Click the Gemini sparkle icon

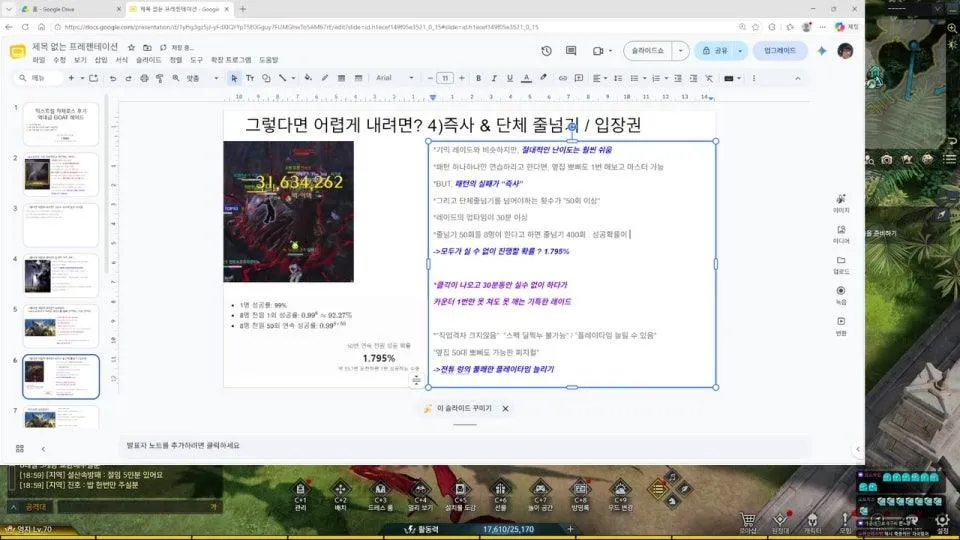(x=822, y=51)
